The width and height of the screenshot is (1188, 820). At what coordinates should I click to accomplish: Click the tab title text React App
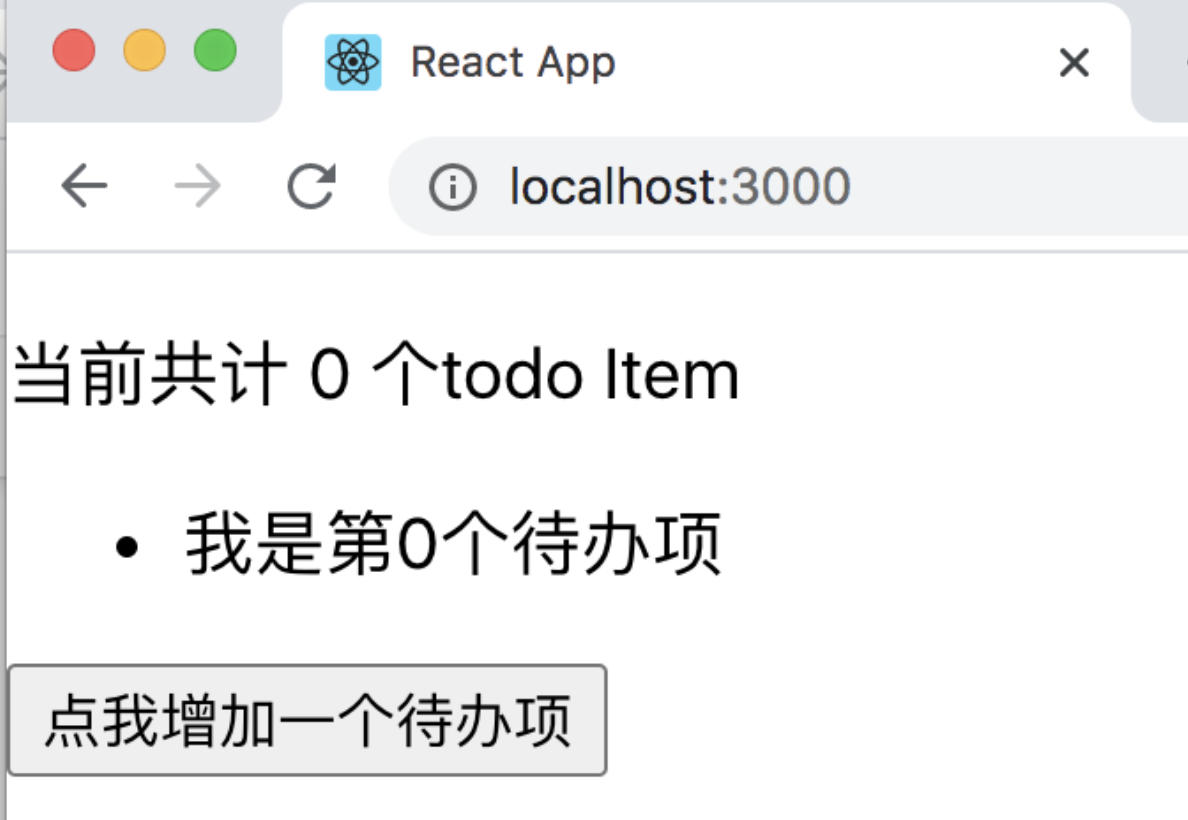coord(513,63)
